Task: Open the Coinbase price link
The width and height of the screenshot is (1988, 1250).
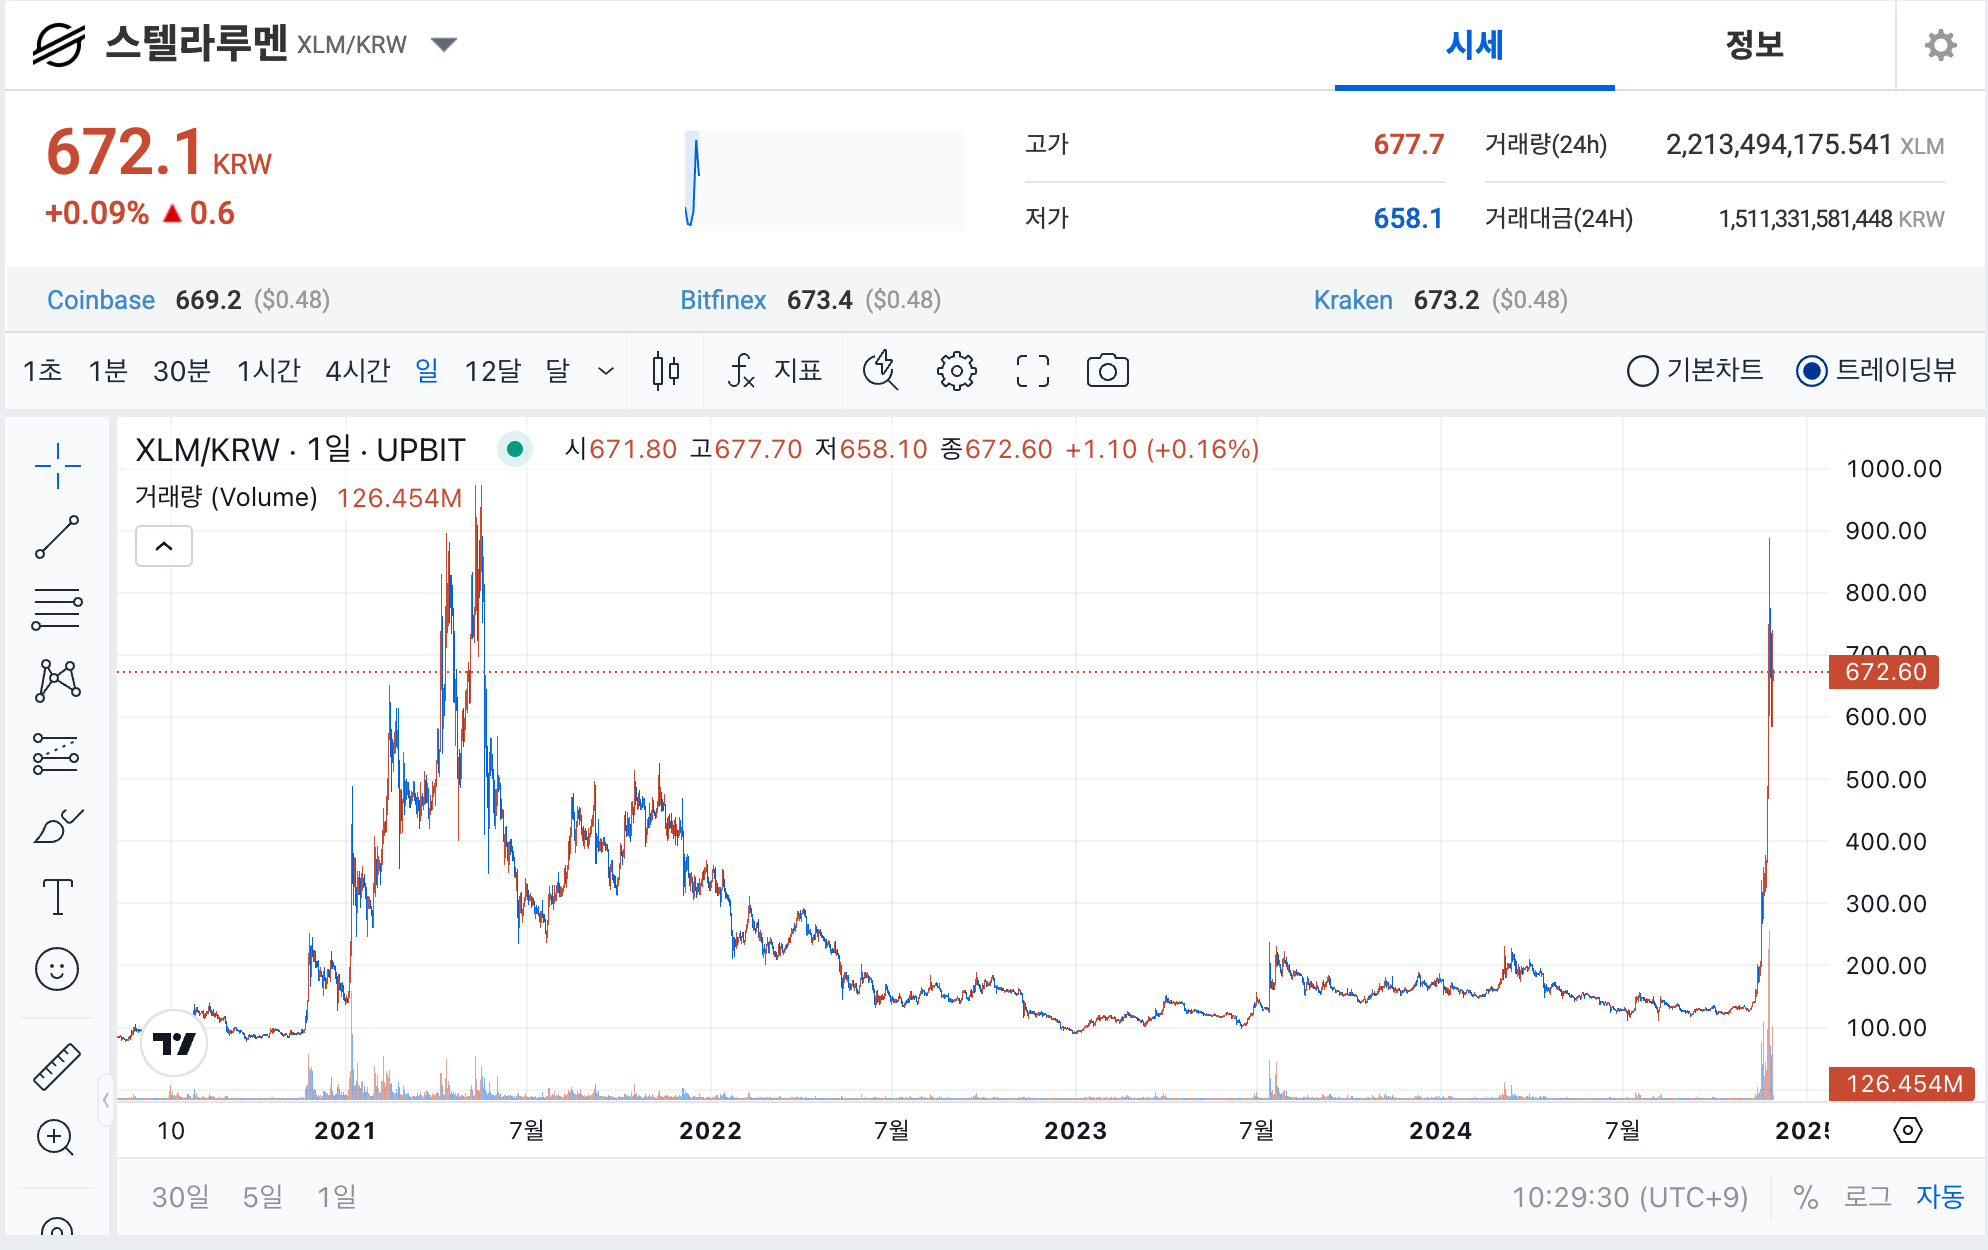Action: (101, 300)
